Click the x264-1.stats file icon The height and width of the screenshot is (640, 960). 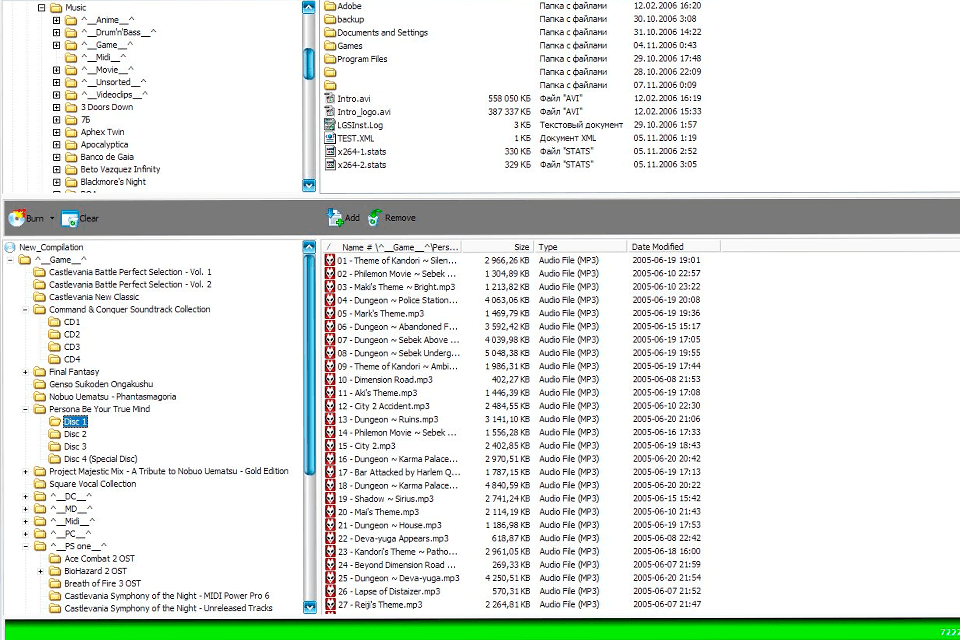[x=329, y=151]
